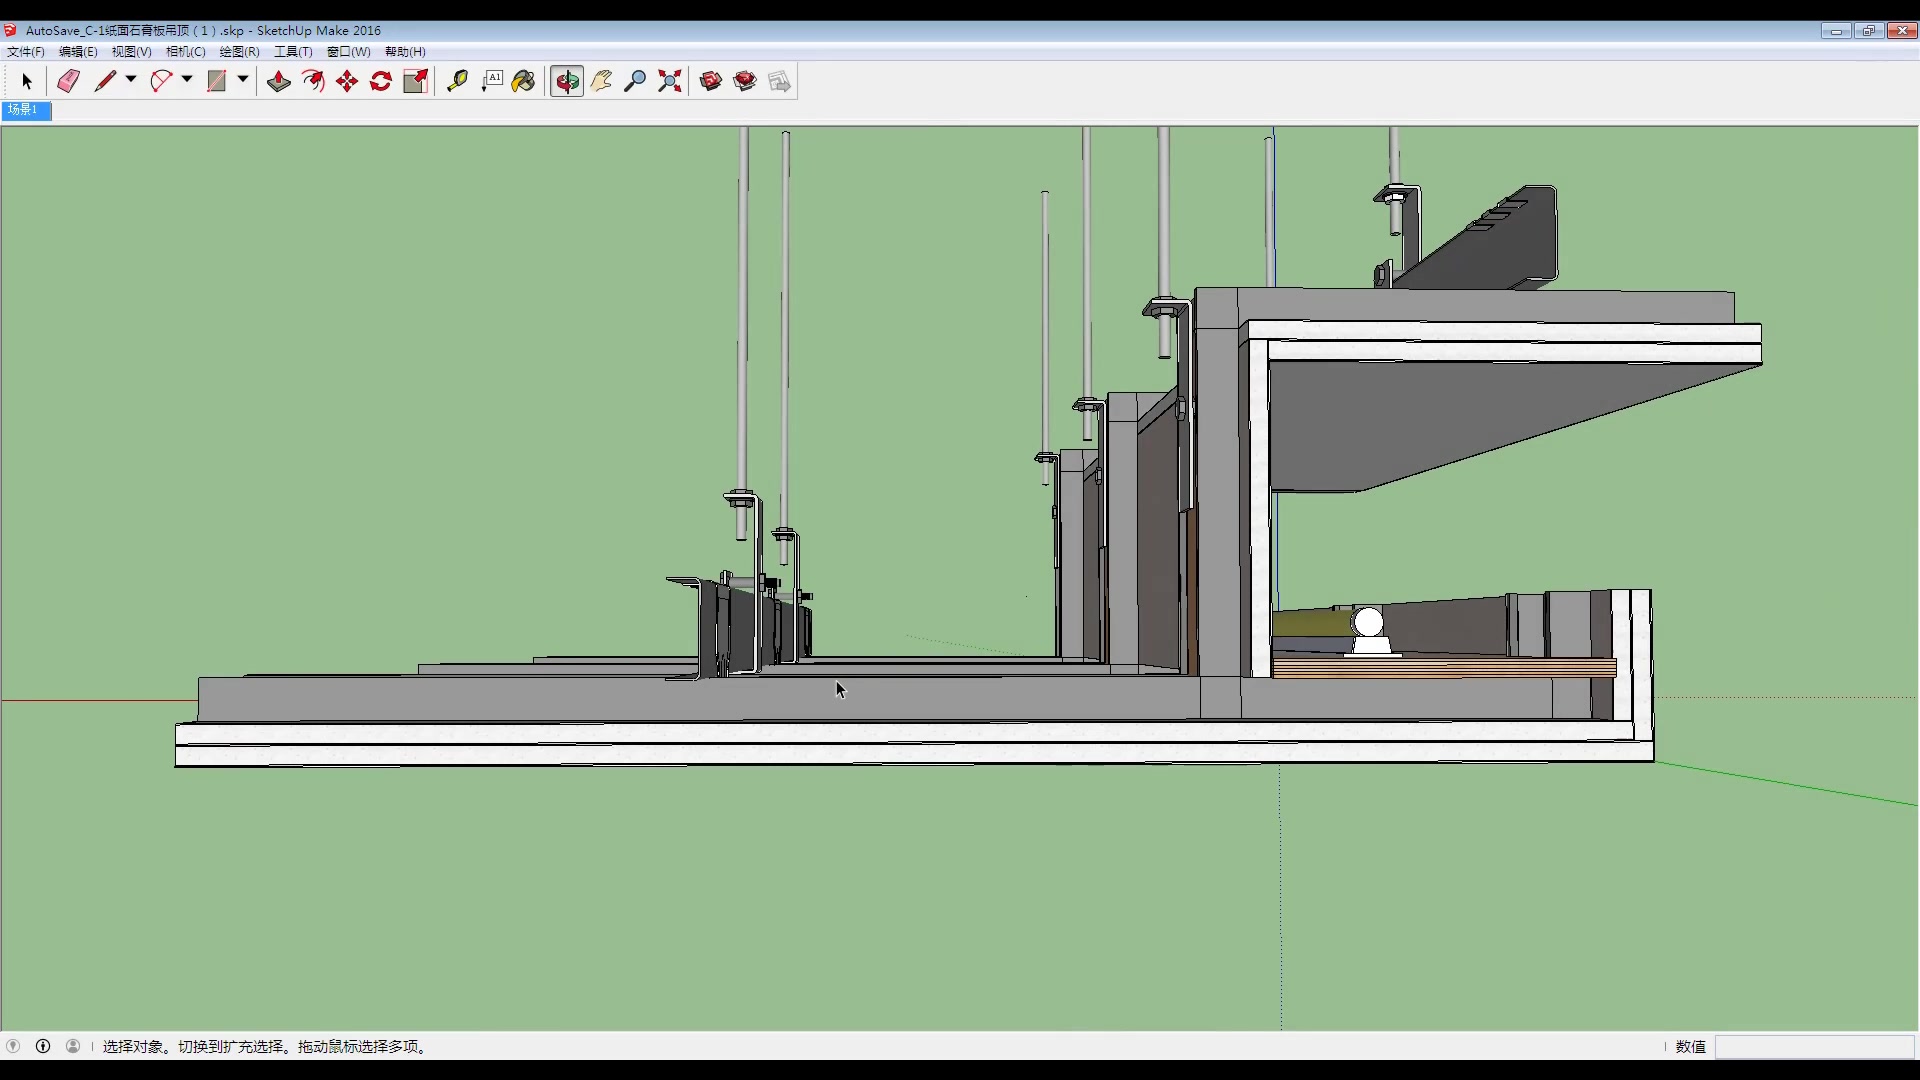Choose the Zoom magnifier tool

[635, 82]
